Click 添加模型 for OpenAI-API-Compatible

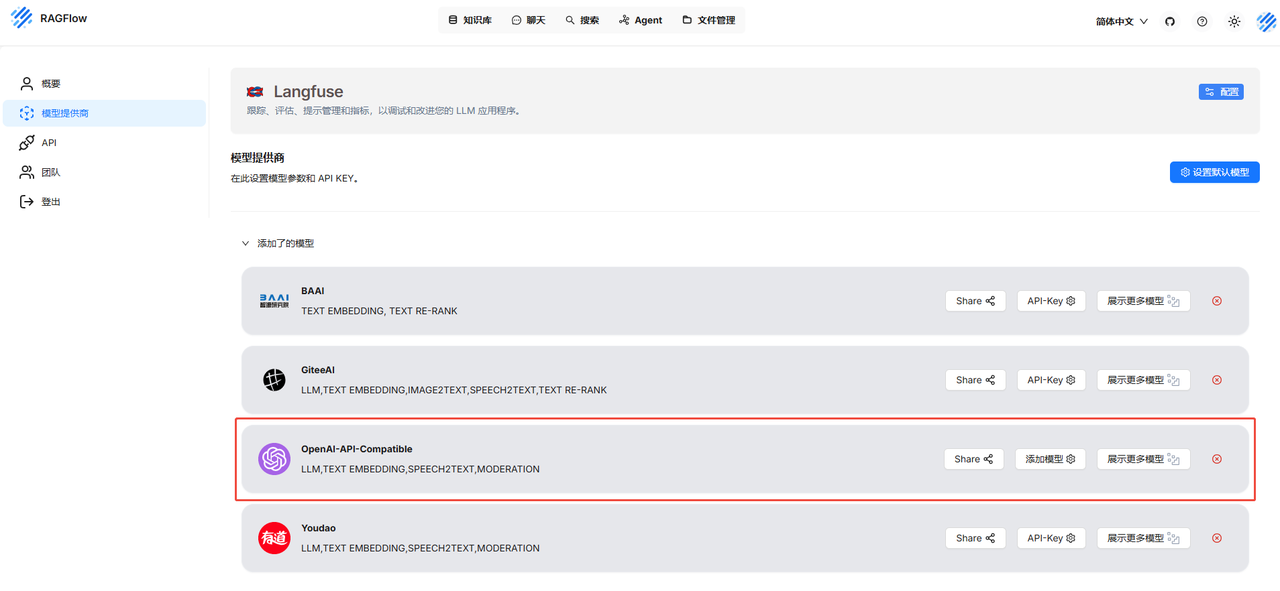click(x=1050, y=459)
